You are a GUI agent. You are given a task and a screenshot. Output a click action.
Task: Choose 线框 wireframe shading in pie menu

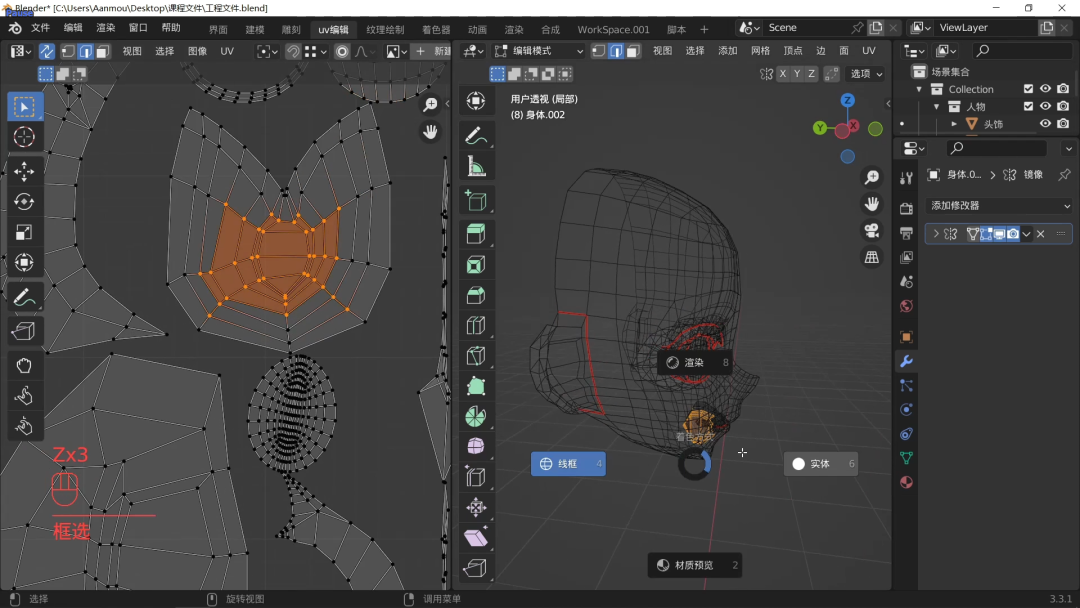pos(568,463)
